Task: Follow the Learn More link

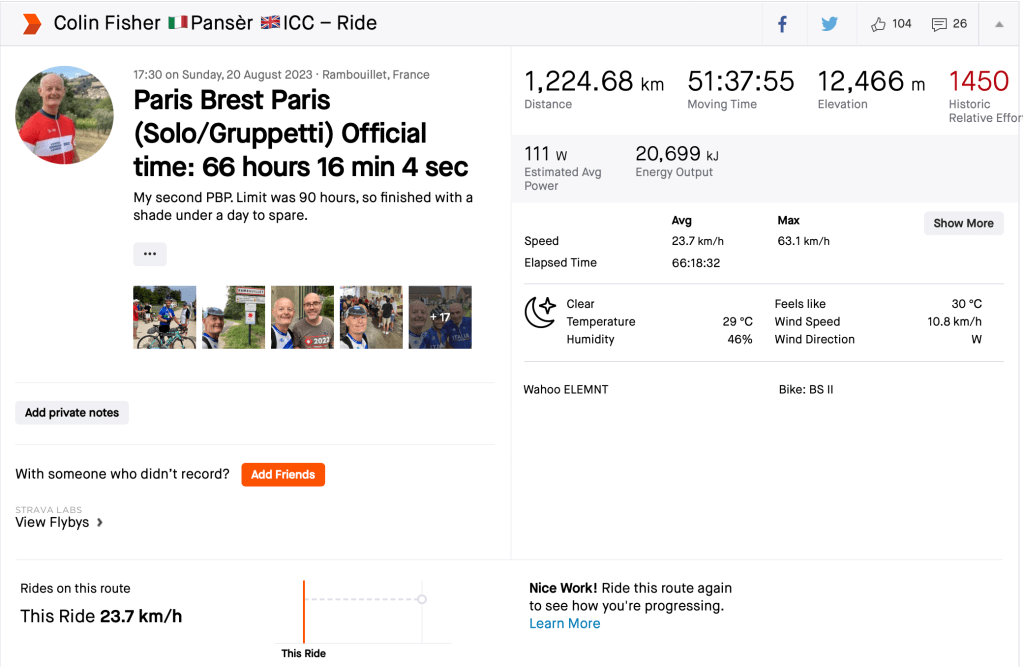Action: click(x=564, y=623)
